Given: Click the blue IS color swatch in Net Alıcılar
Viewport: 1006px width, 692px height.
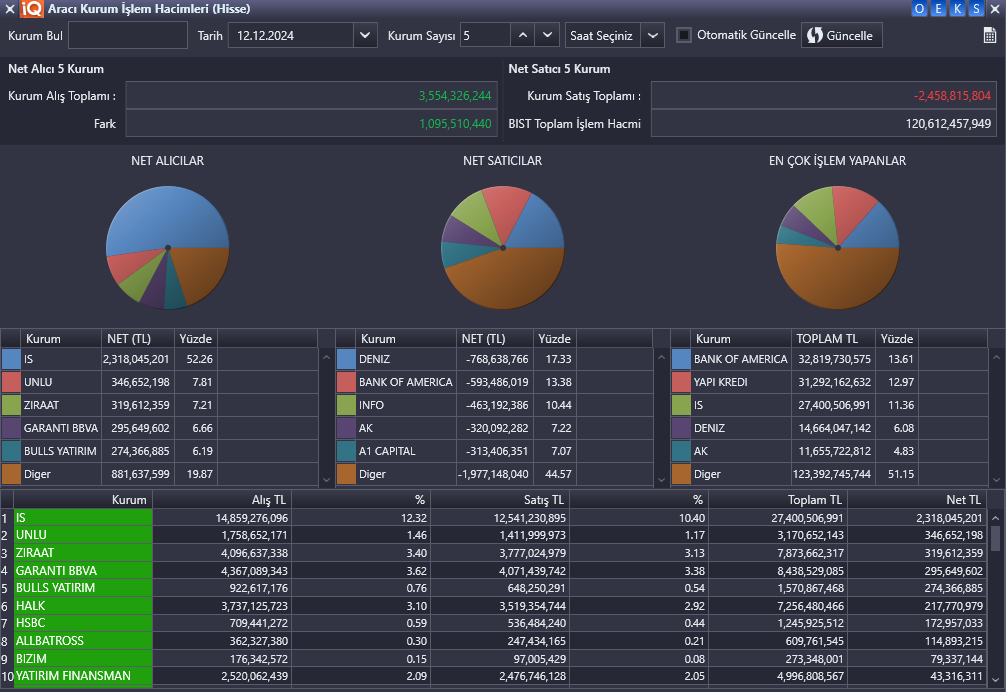Looking at the screenshot, I should (x=12, y=359).
